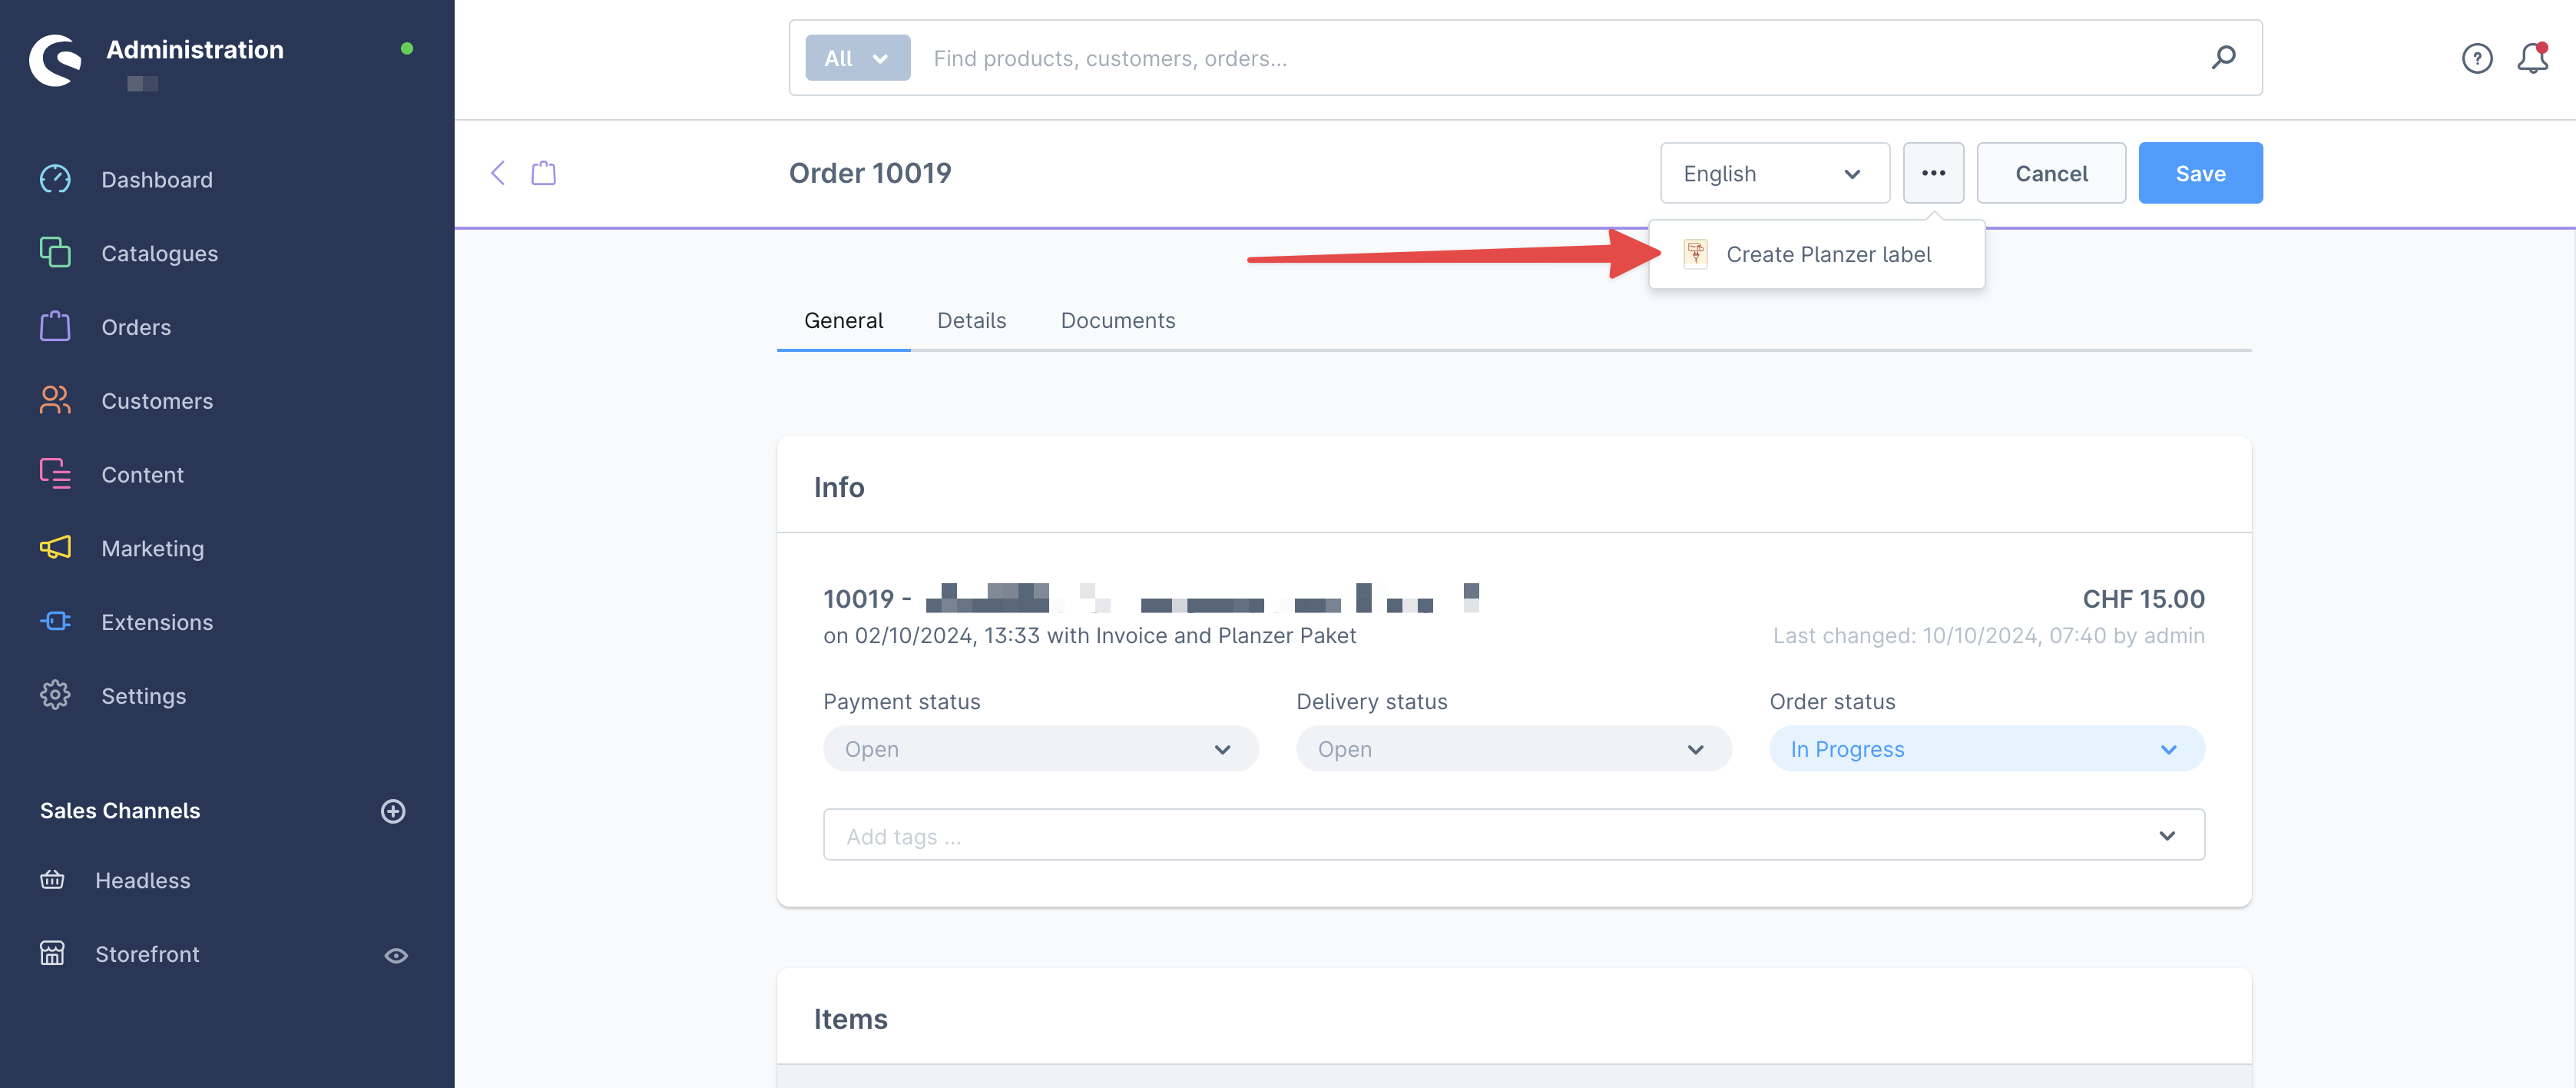The width and height of the screenshot is (2576, 1088).
Task: Switch to the Documents tab
Action: click(1117, 321)
